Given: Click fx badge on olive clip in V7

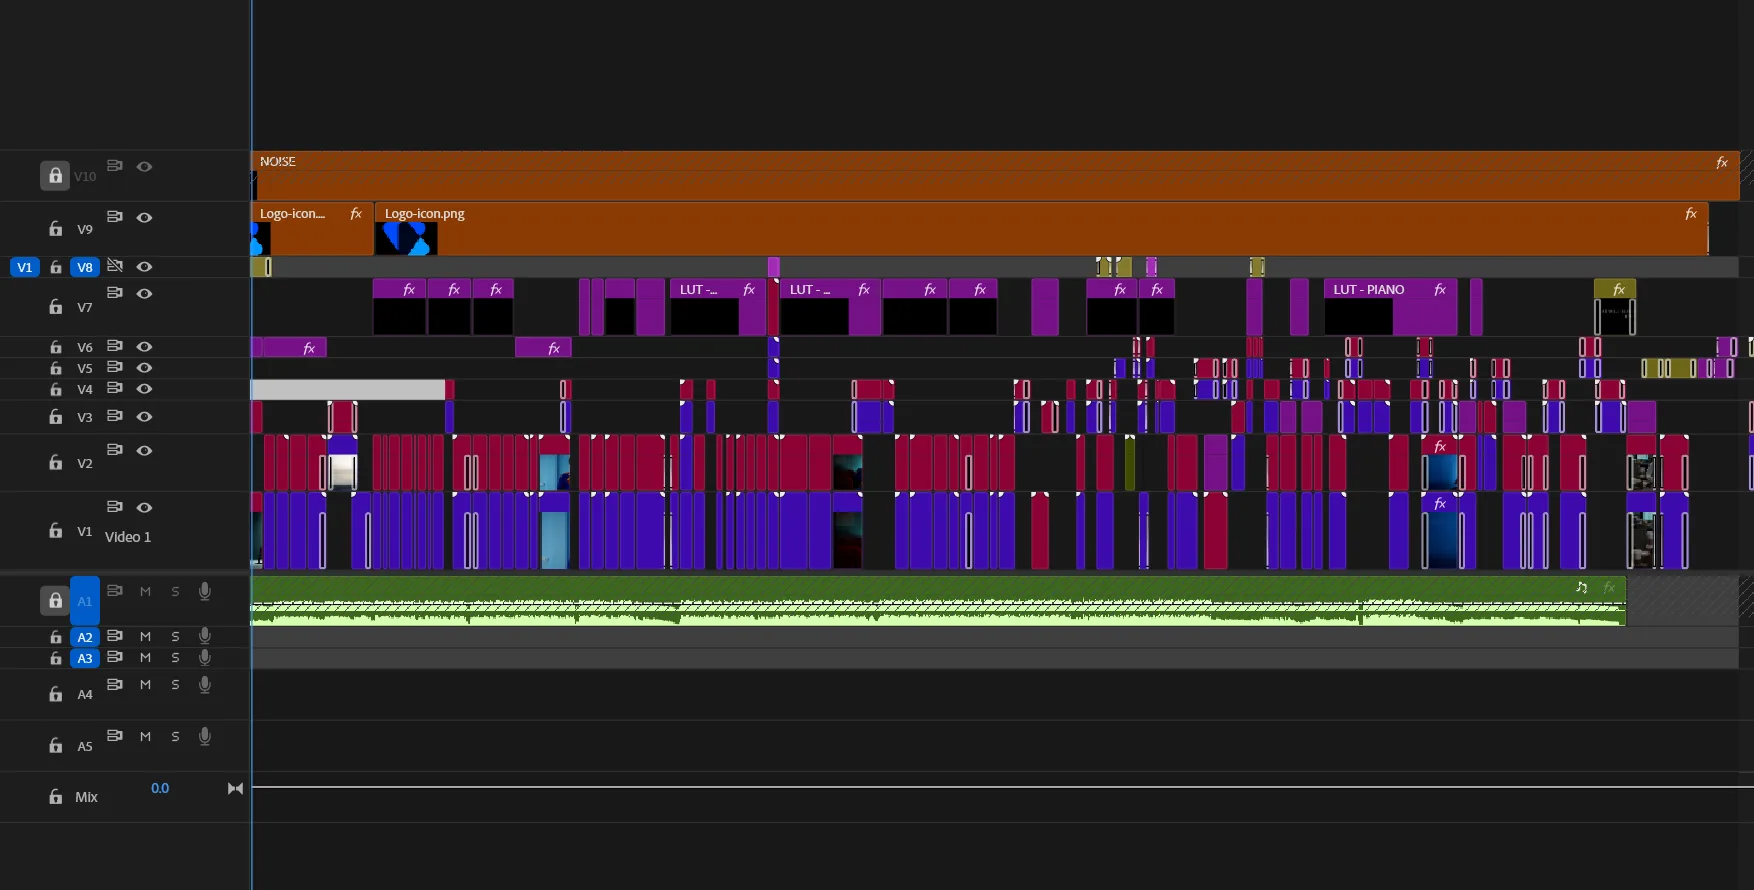Looking at the screenshot, I should (x=1619, y=289).
